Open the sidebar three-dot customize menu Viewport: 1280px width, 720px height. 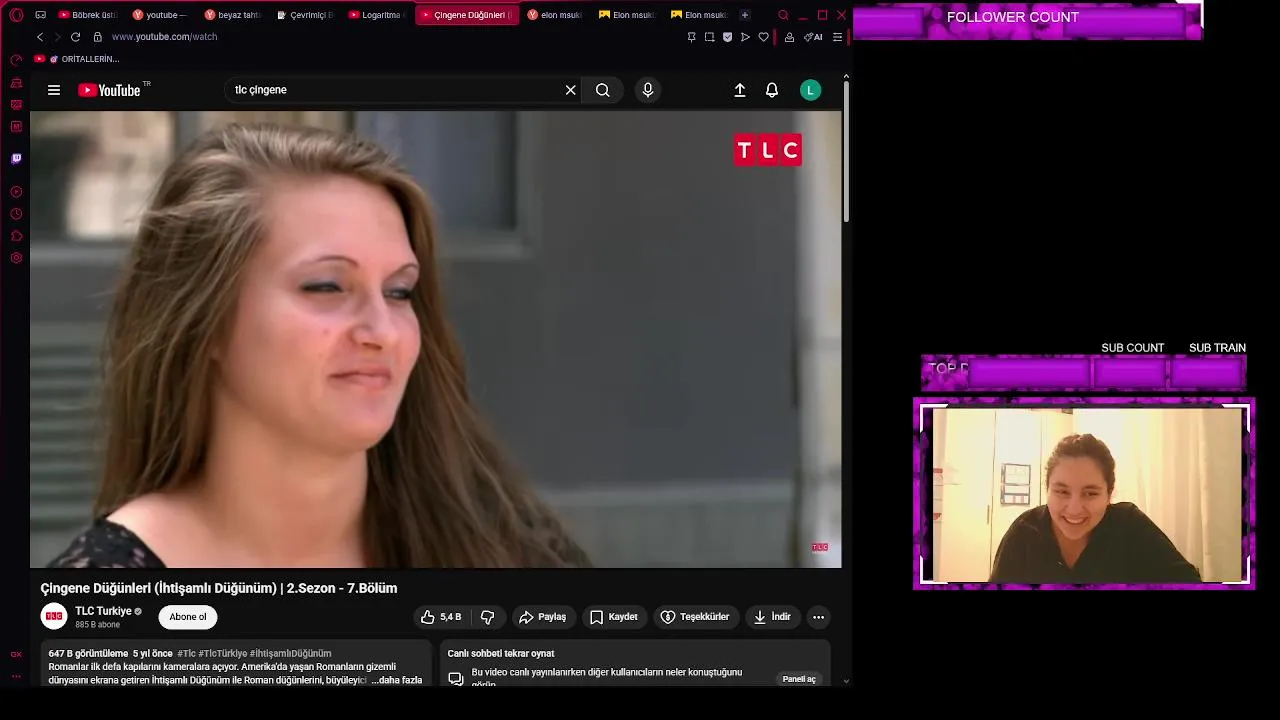(x=16, y=676)
